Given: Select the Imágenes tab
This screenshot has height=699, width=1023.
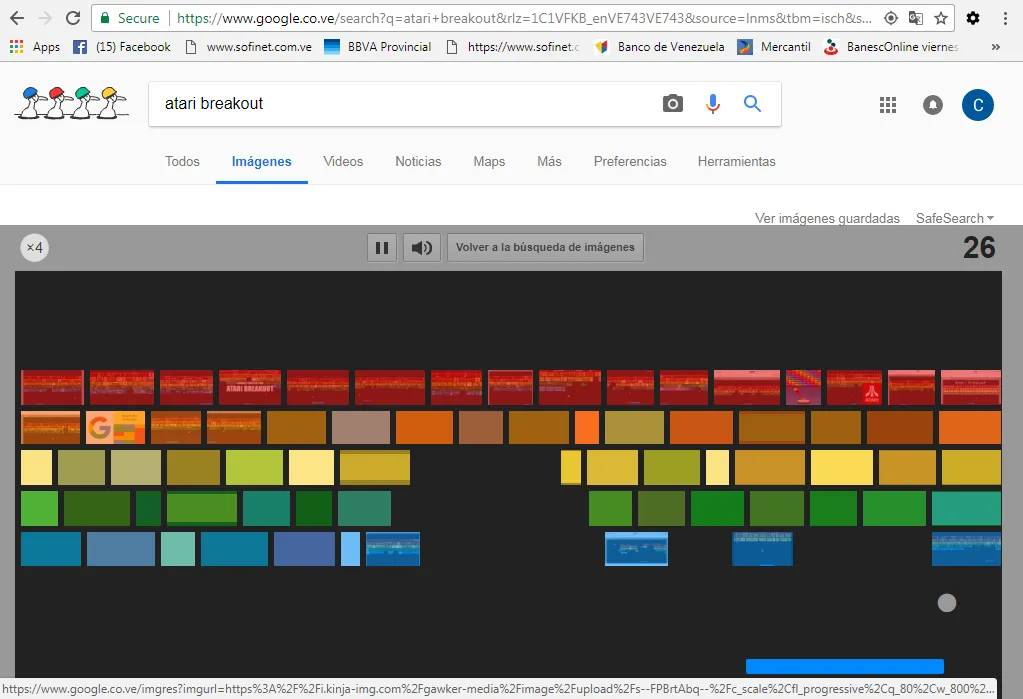Looking at the screenshot, I should [x=262, y=161].
